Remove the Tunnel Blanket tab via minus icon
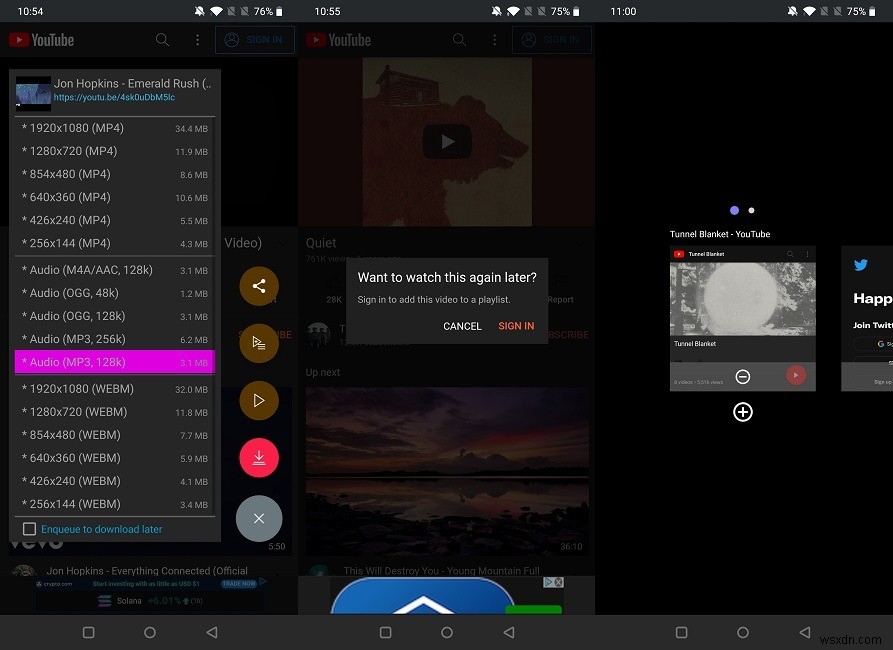Image resolution: width=893 pixels, height=650 pixels. (x=741, y=377)
